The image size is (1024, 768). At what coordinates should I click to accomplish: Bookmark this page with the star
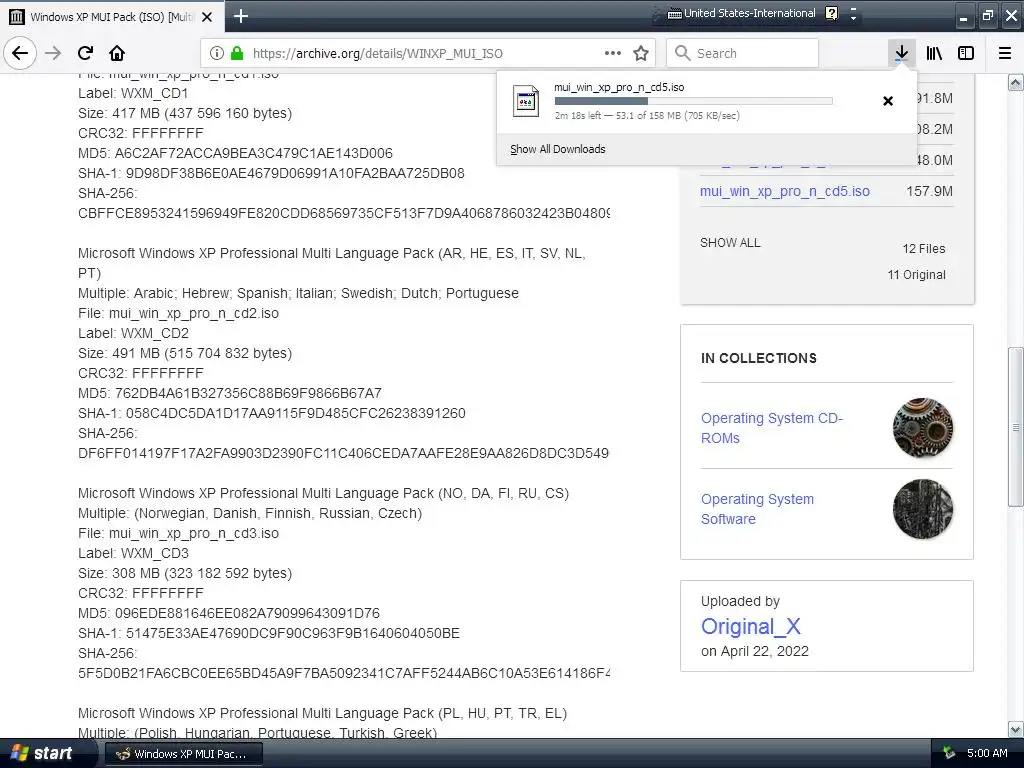click(641, 53)
